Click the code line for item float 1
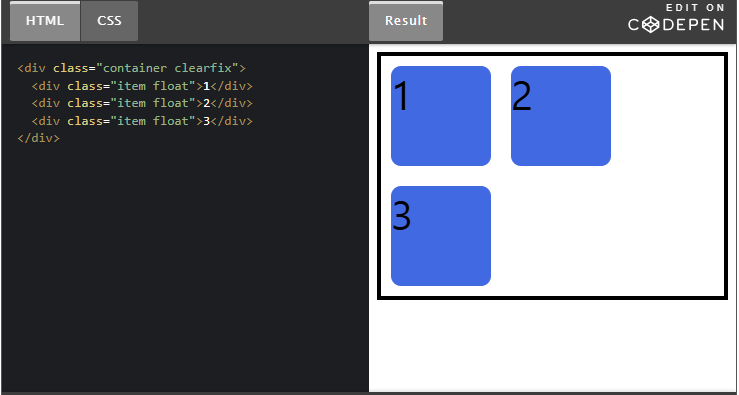 (142, 86)
